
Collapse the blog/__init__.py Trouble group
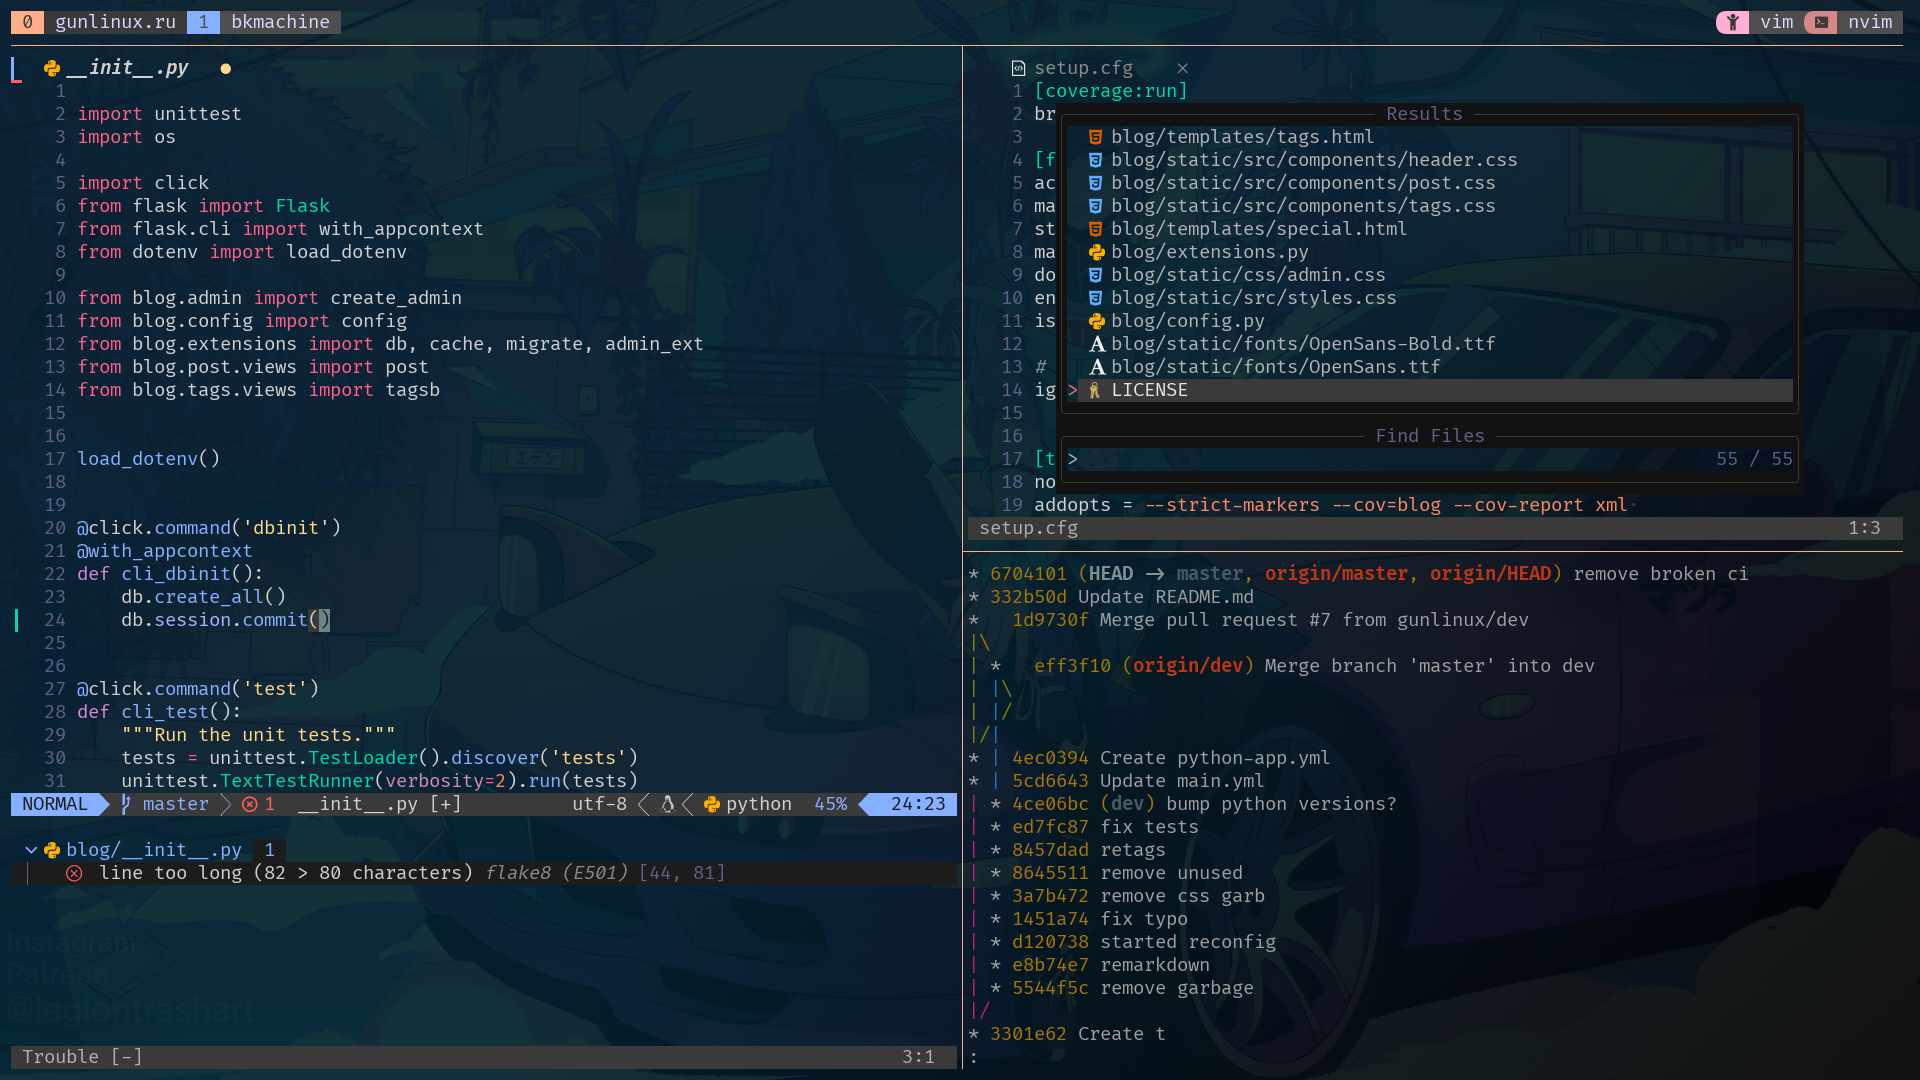pos(31,850)
